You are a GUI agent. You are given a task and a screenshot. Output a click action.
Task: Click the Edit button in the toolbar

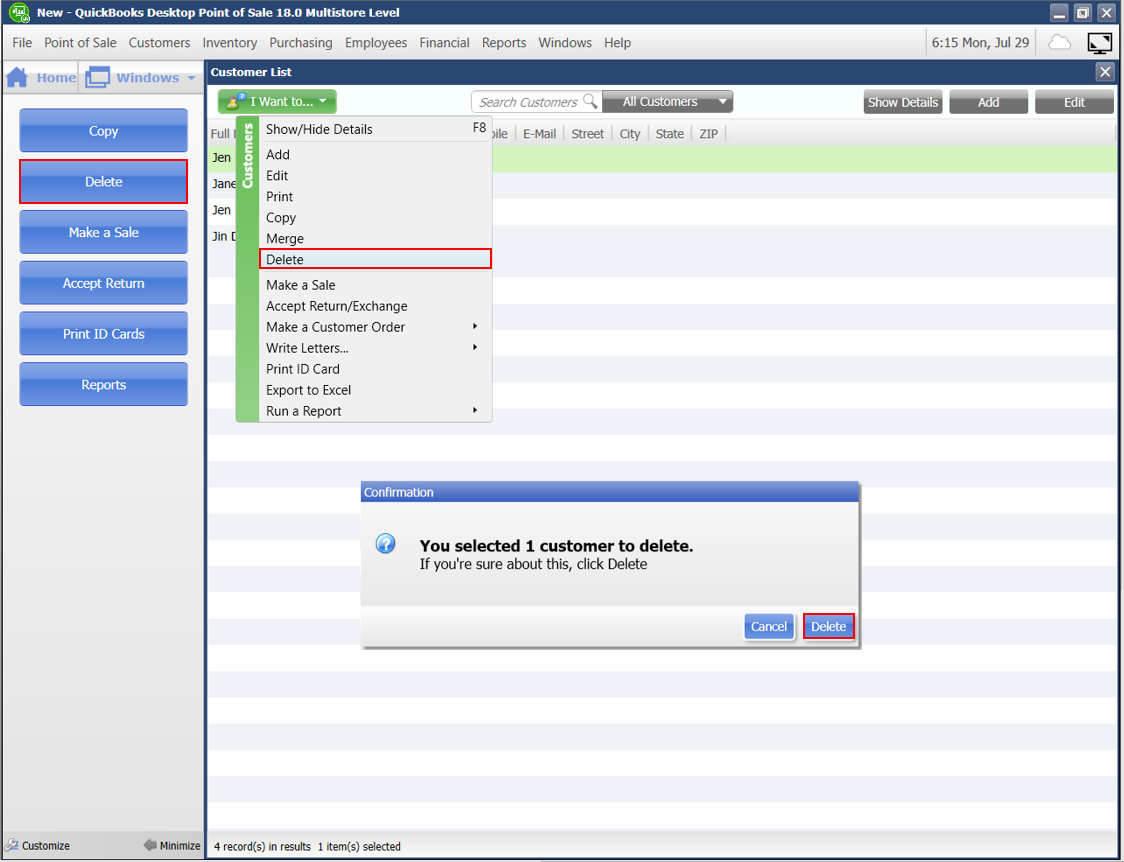point(1074,102)
